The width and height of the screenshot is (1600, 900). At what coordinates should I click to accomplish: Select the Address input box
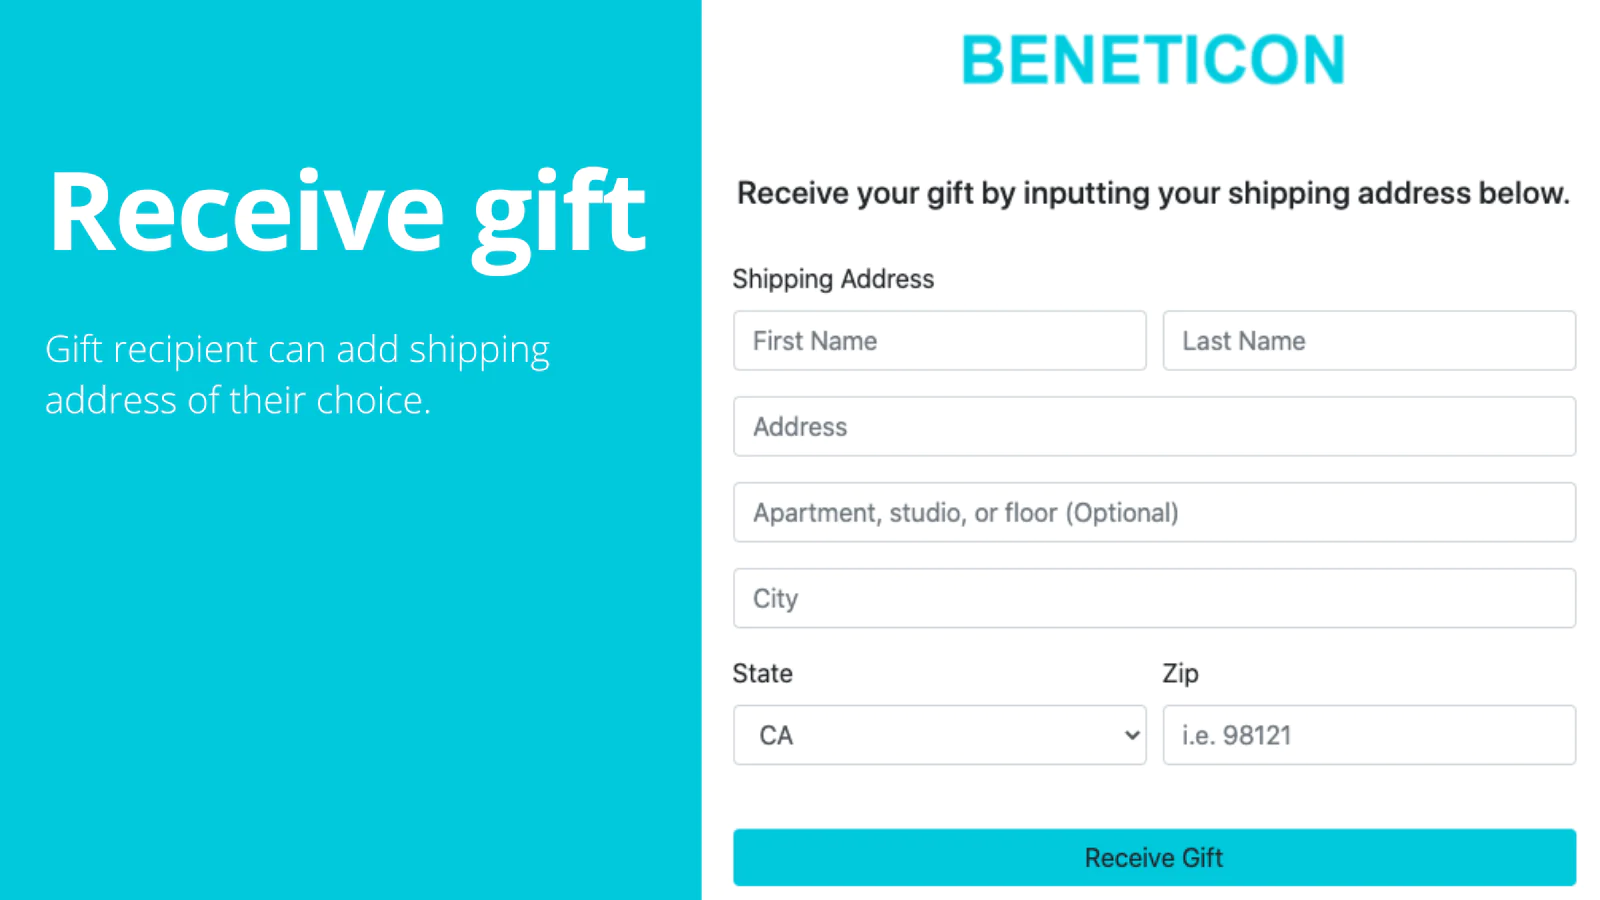[x=1154, y=427]
